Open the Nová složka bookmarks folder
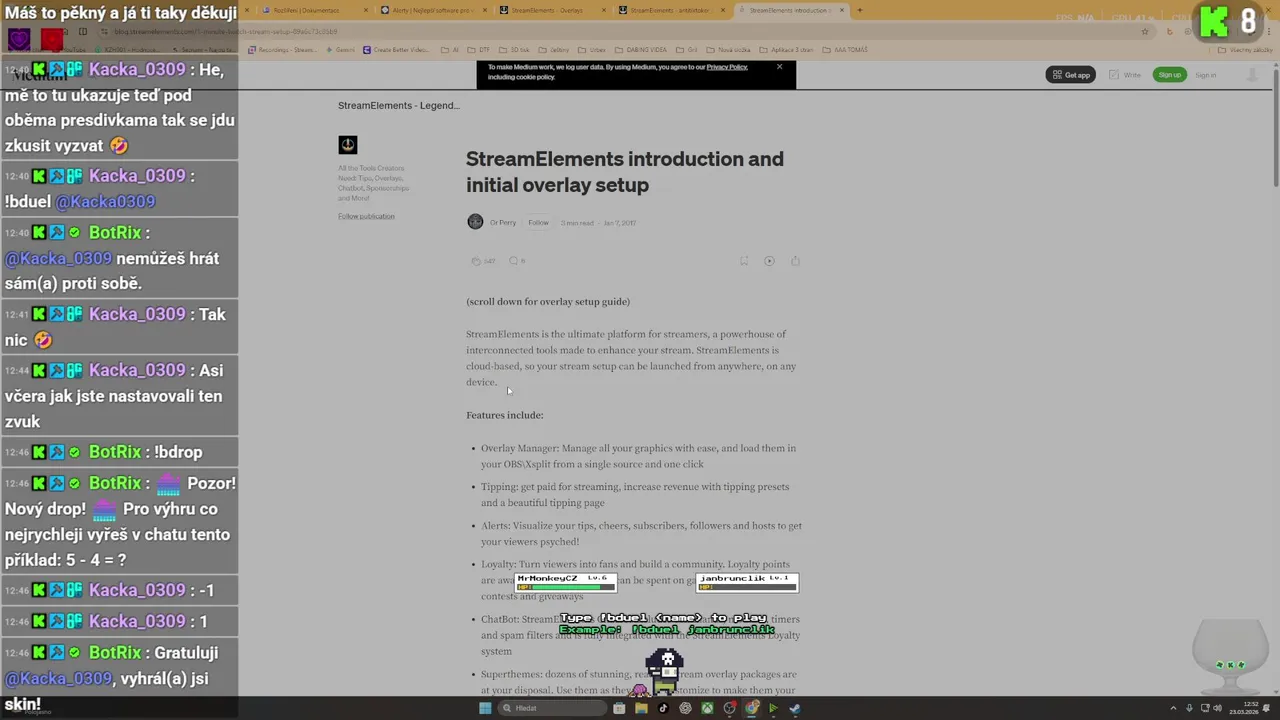The image size is (1280, 720). 729,49
